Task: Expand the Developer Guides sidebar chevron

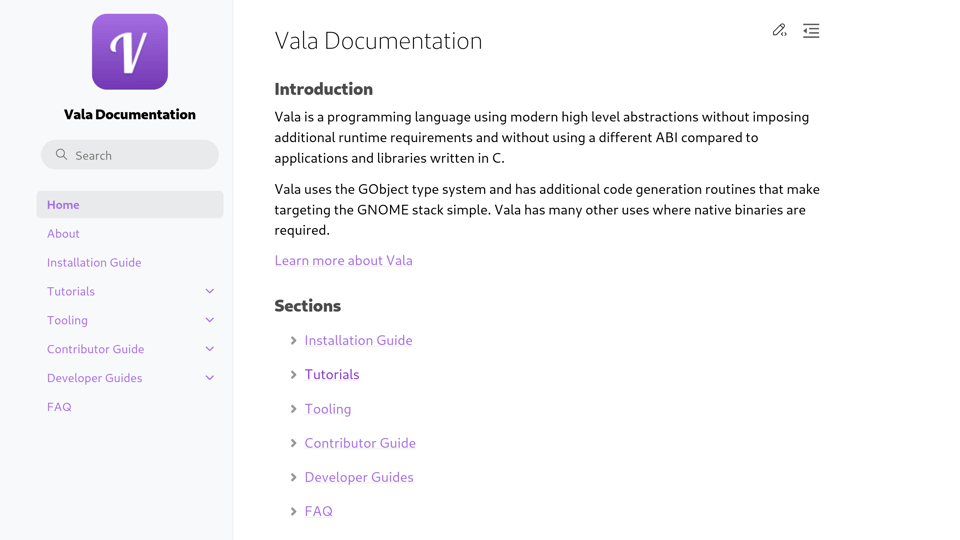Action: click(x=210, y=378)
